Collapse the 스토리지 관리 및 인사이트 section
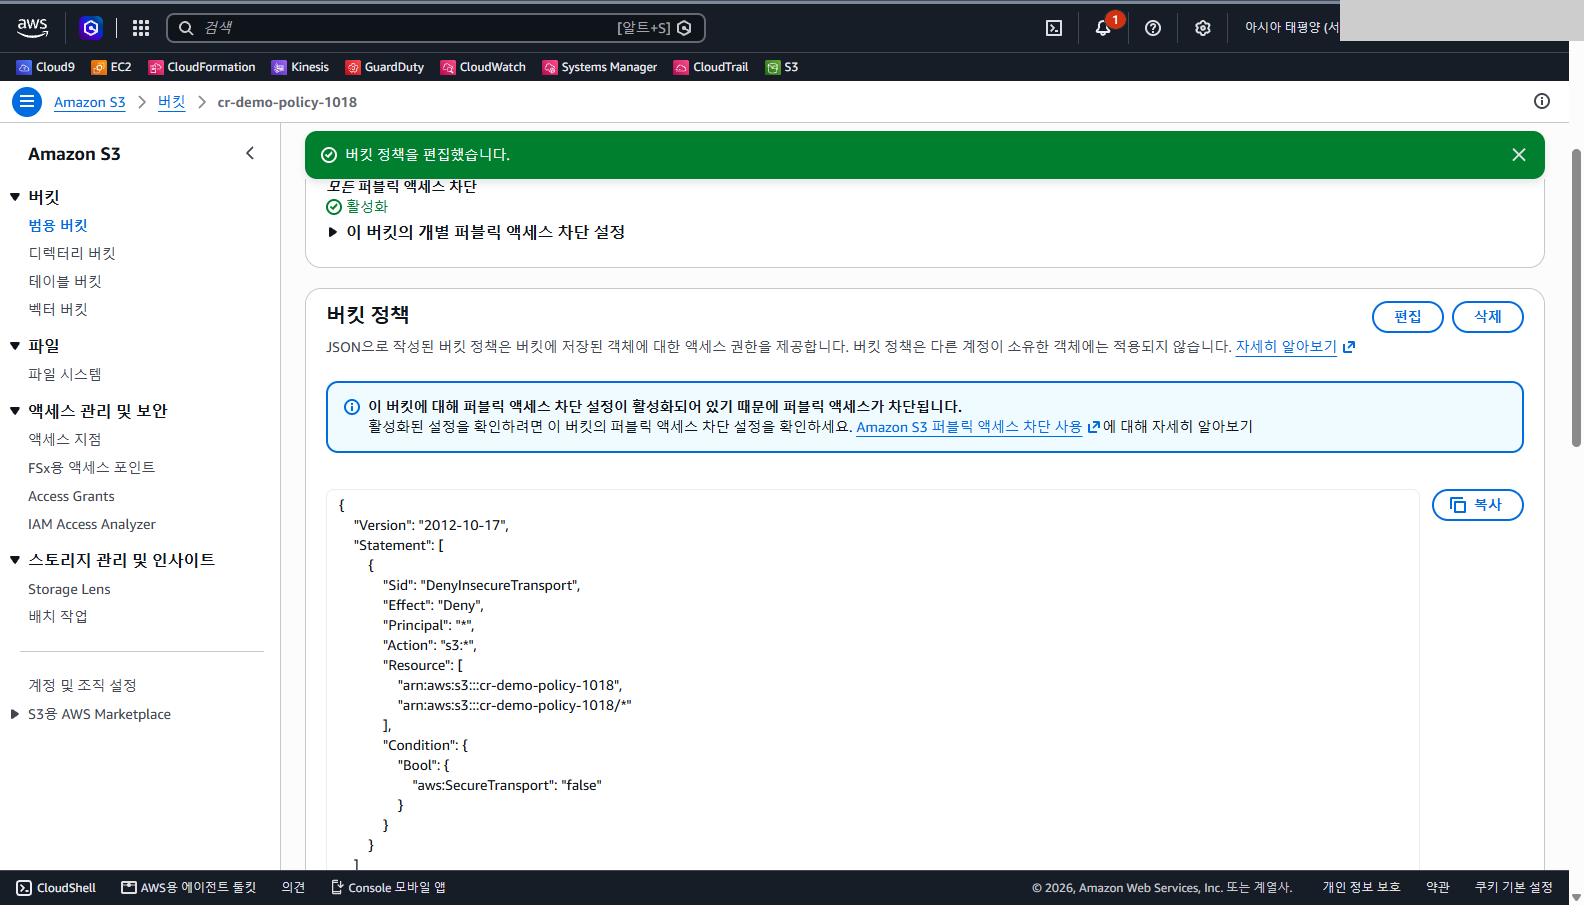 pos(15,560)
